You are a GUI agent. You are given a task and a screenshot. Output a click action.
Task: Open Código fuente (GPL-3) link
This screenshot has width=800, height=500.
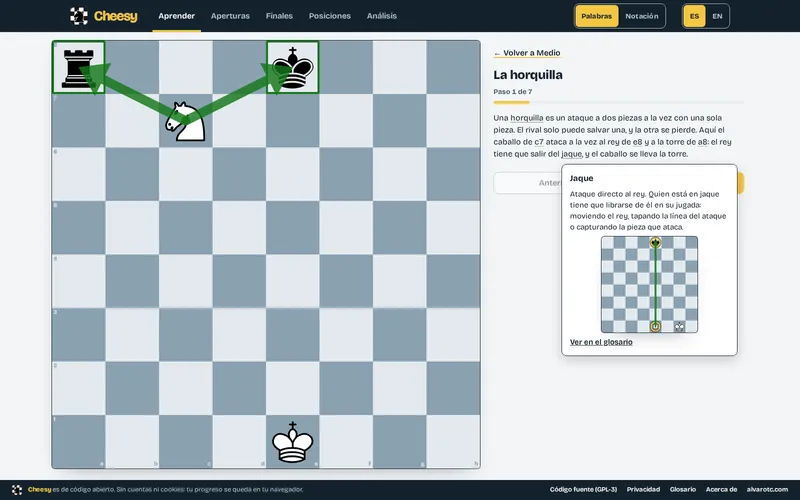583,490
